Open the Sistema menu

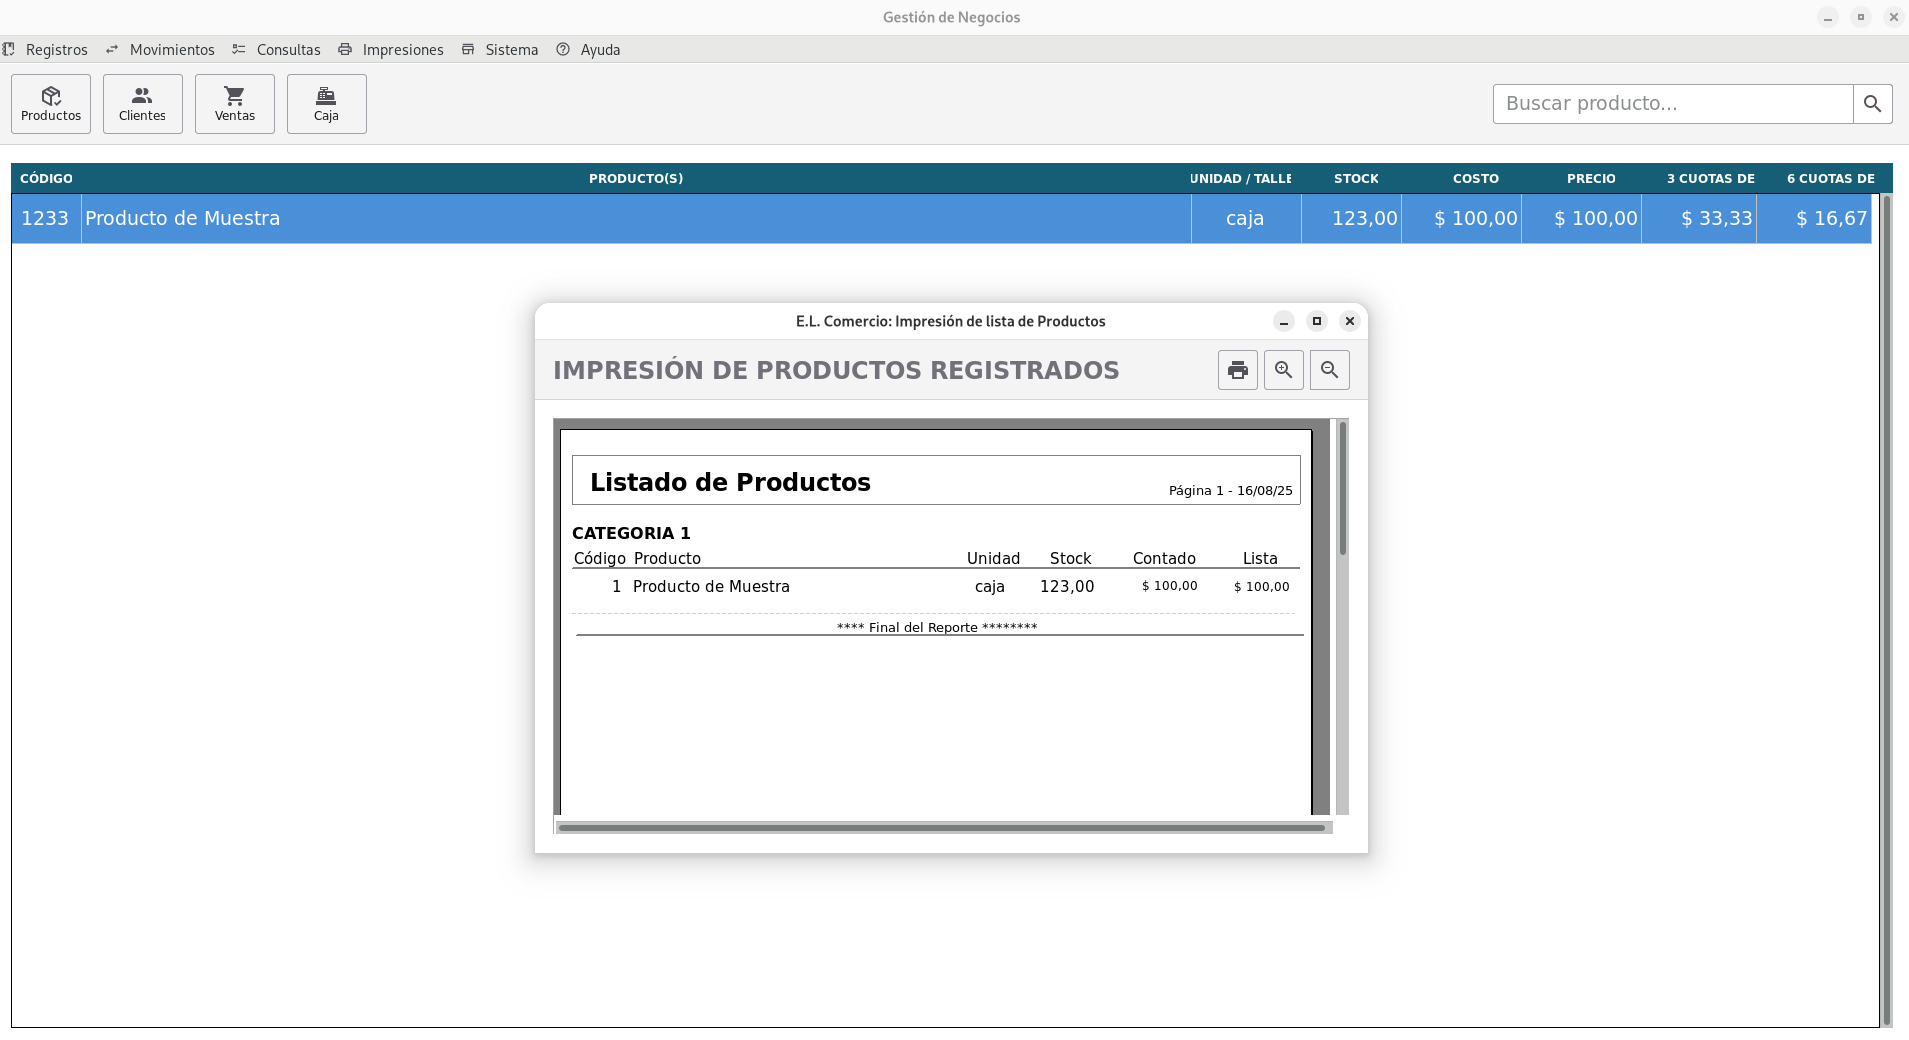click(x=511, y=50)
